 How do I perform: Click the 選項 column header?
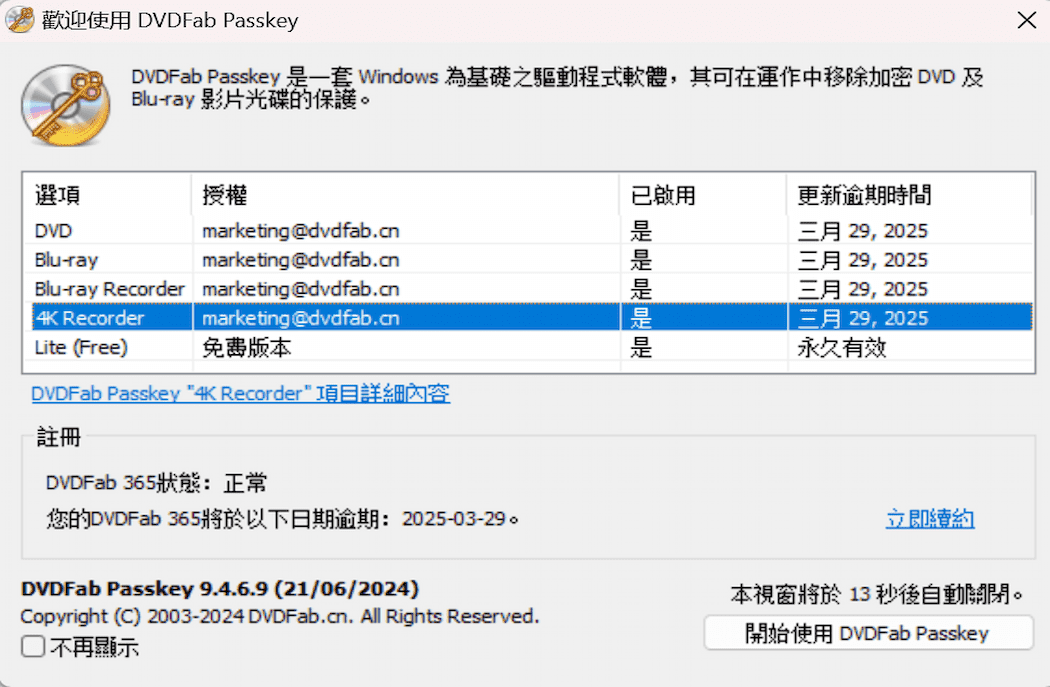[x=107, y=196]
